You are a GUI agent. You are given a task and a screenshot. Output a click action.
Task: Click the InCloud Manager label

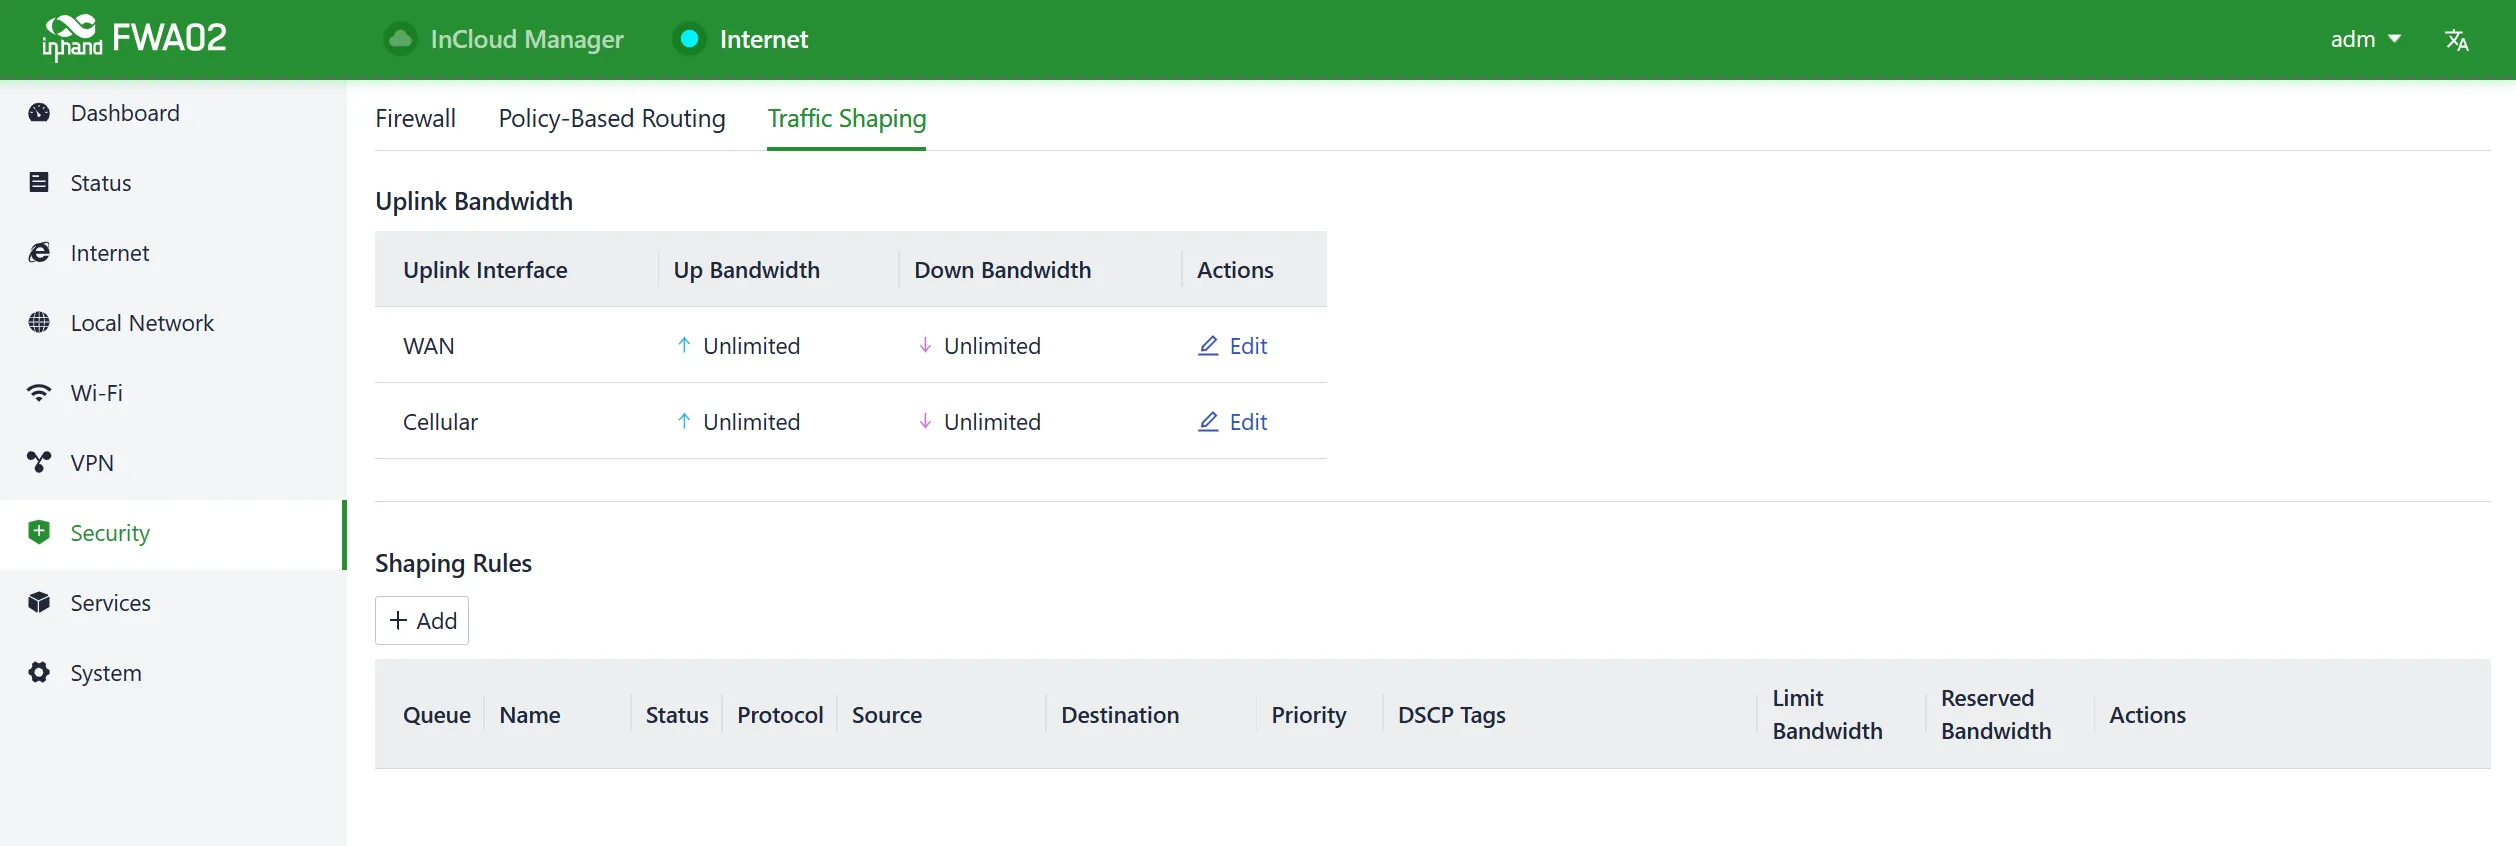(527, 40)
